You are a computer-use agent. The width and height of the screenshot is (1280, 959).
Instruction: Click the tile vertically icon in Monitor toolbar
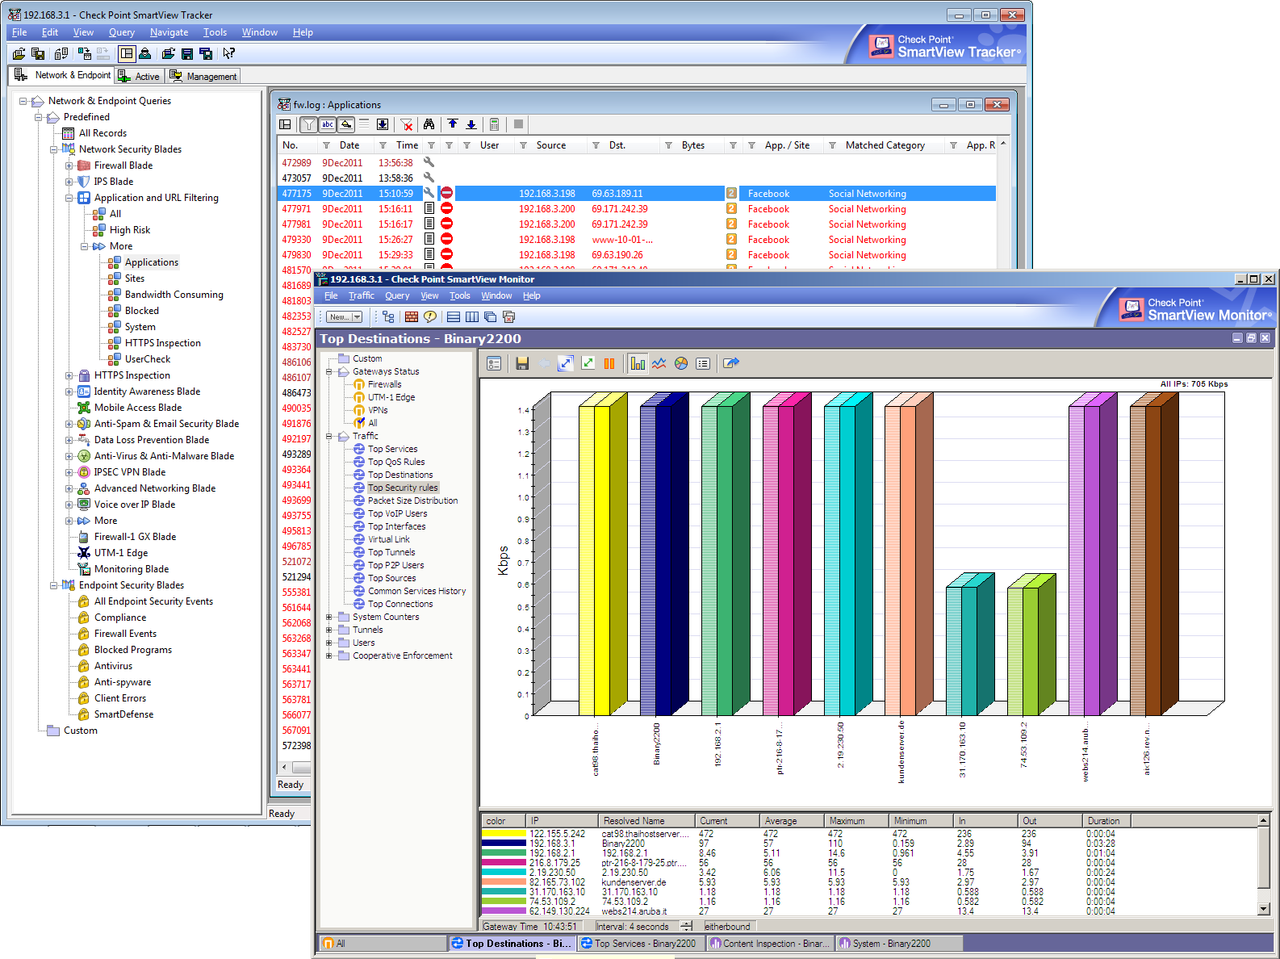pyautogui.click(x=472, y=317)
